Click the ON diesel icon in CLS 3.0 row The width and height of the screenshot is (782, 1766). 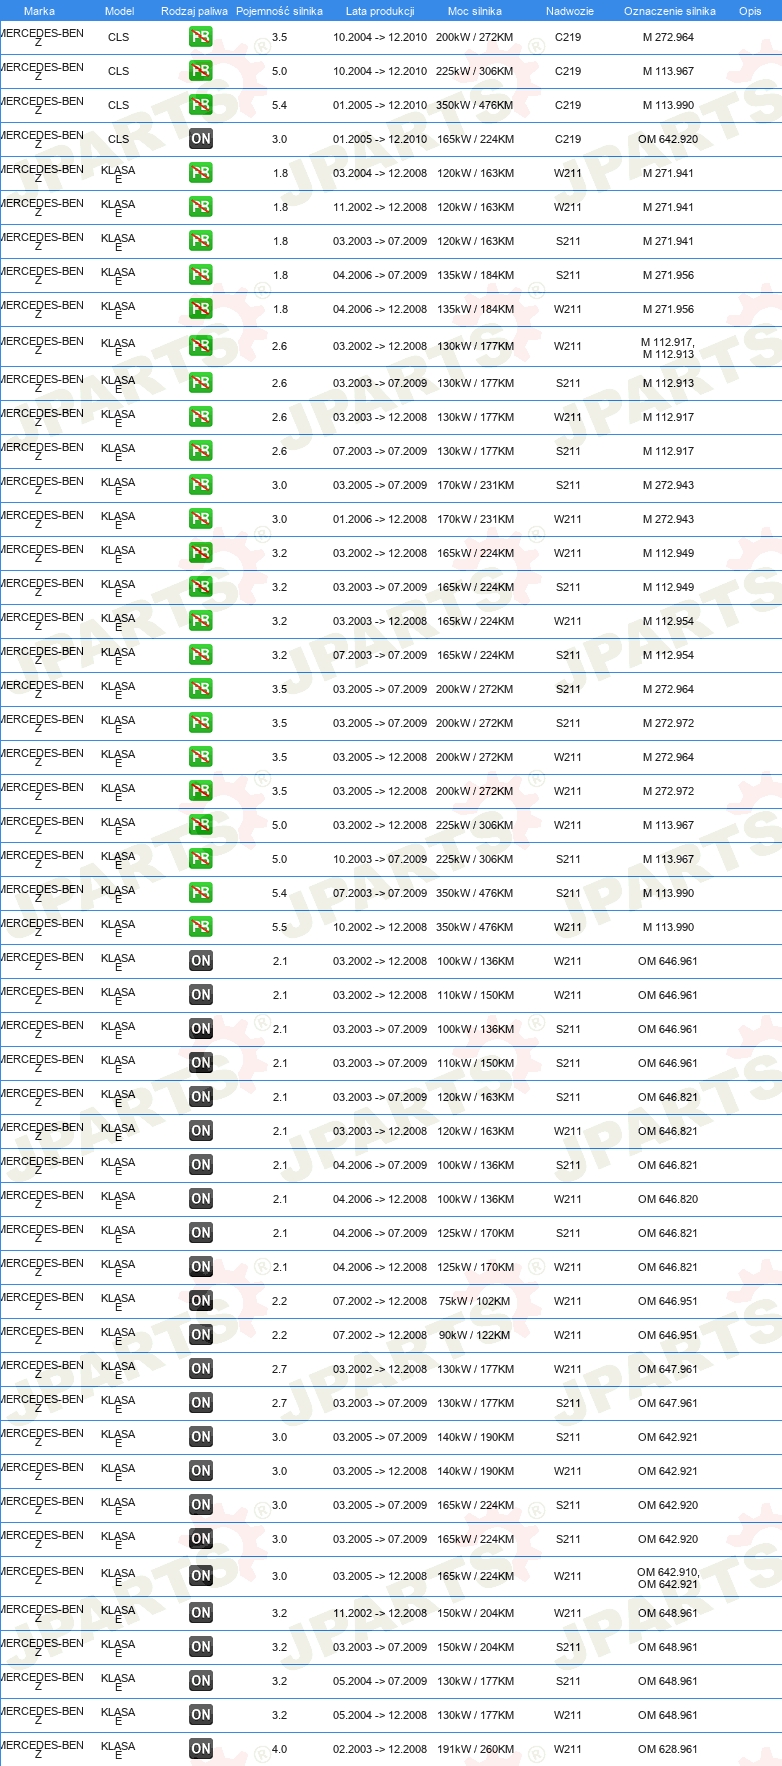point(201,139)
